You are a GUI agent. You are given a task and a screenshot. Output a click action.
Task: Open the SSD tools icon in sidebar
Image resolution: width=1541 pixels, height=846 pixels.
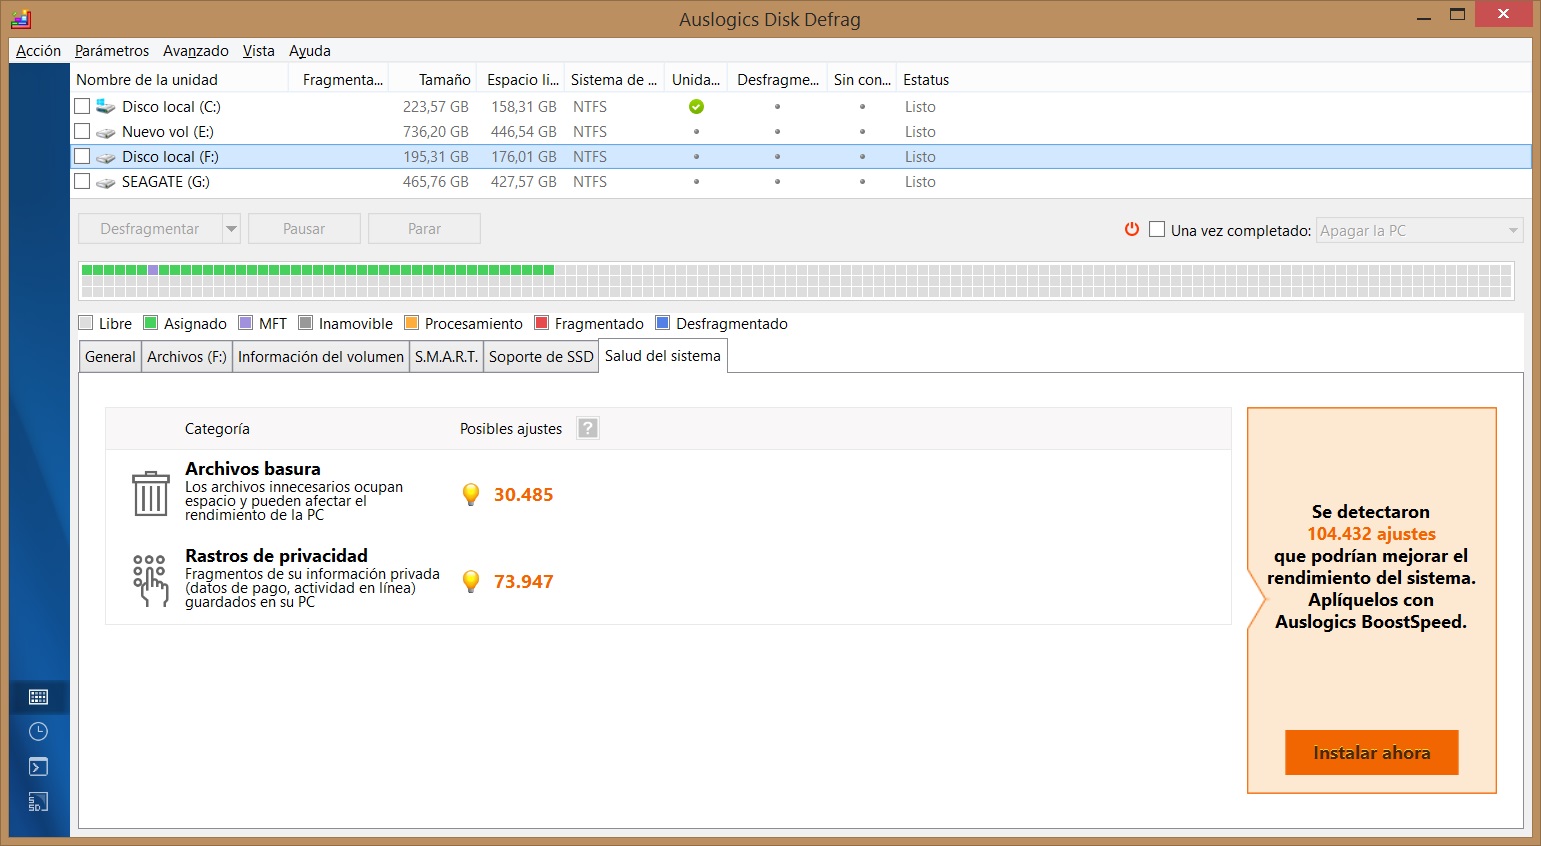[x=38, y=802]
